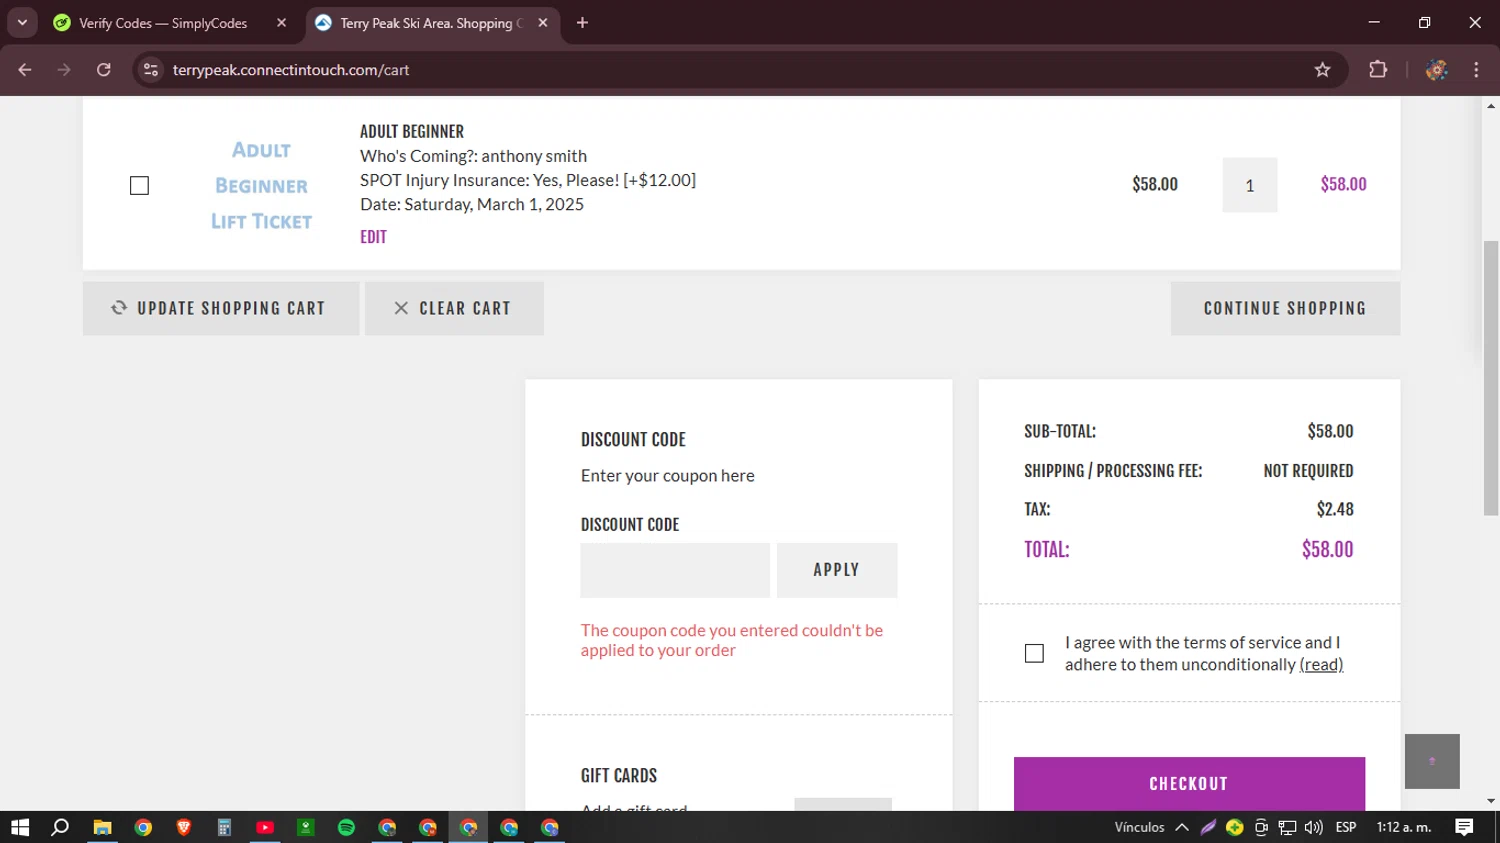Clear the cart
Image resolution: width=1500 pixels, height=843 pixels.
pos(454,308)
